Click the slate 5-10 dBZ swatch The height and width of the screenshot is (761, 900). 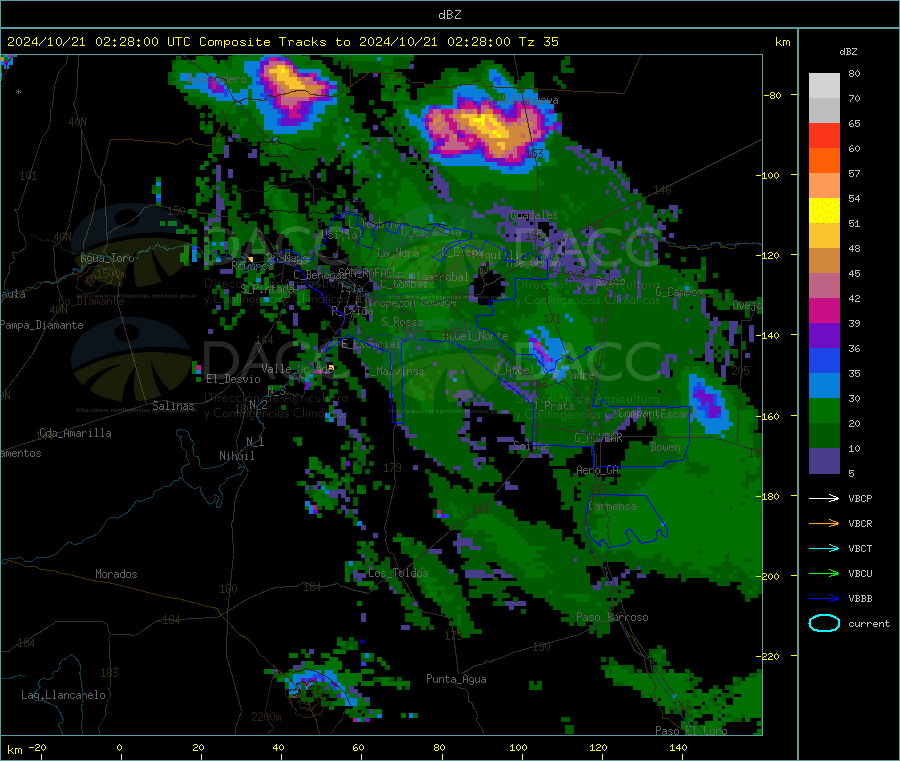824,461
